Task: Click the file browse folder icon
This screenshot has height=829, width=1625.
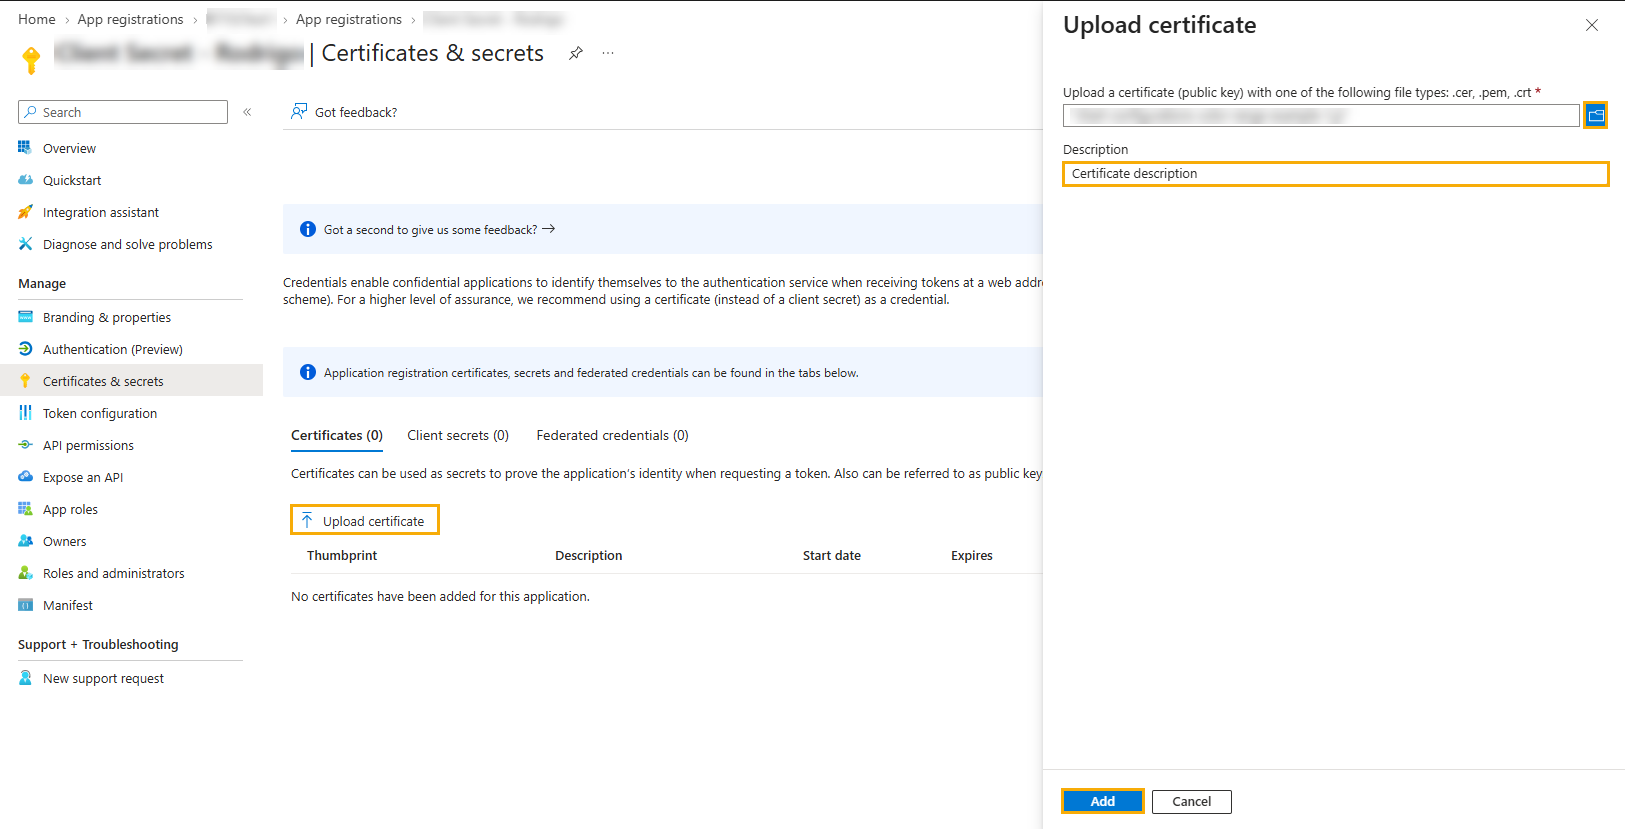Action: pyautogui.click(x=1596, y=115)
